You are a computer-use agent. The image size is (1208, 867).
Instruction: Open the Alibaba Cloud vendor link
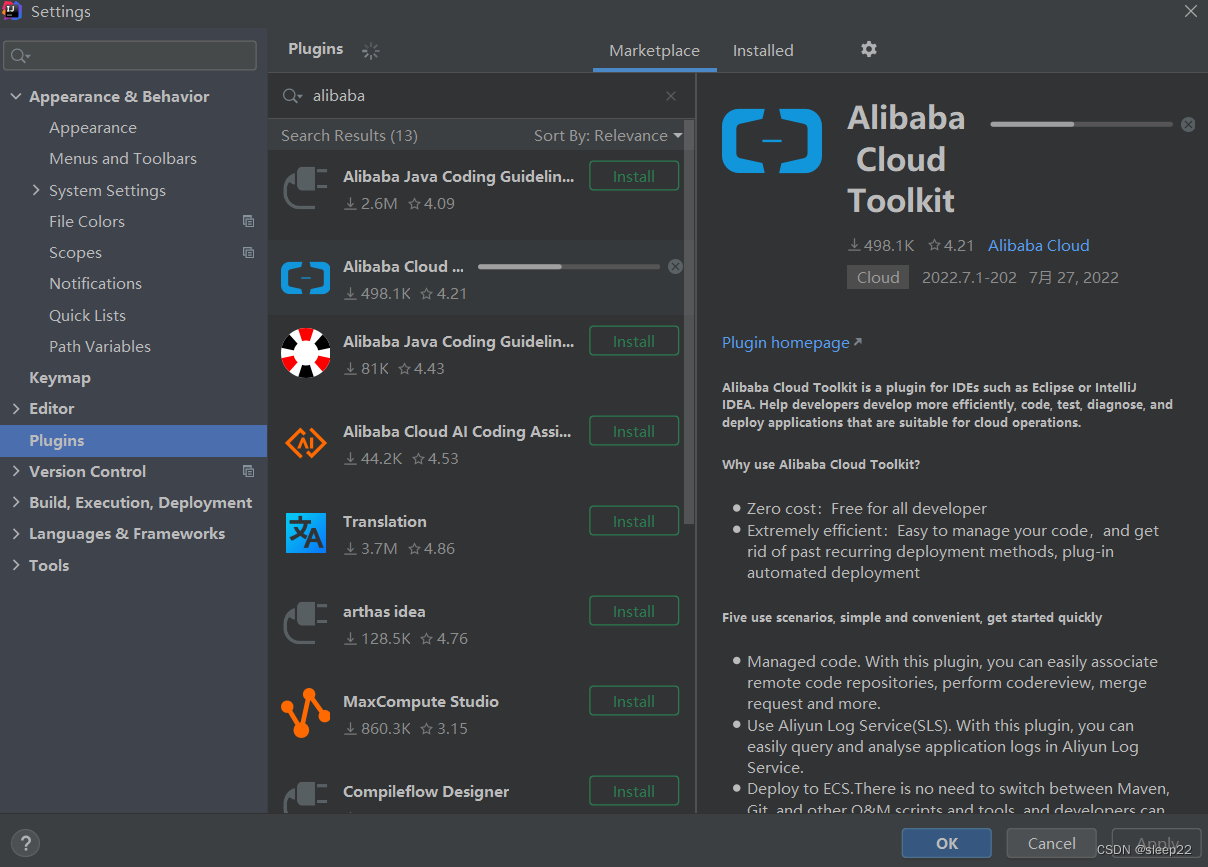tap(1038, 246)
